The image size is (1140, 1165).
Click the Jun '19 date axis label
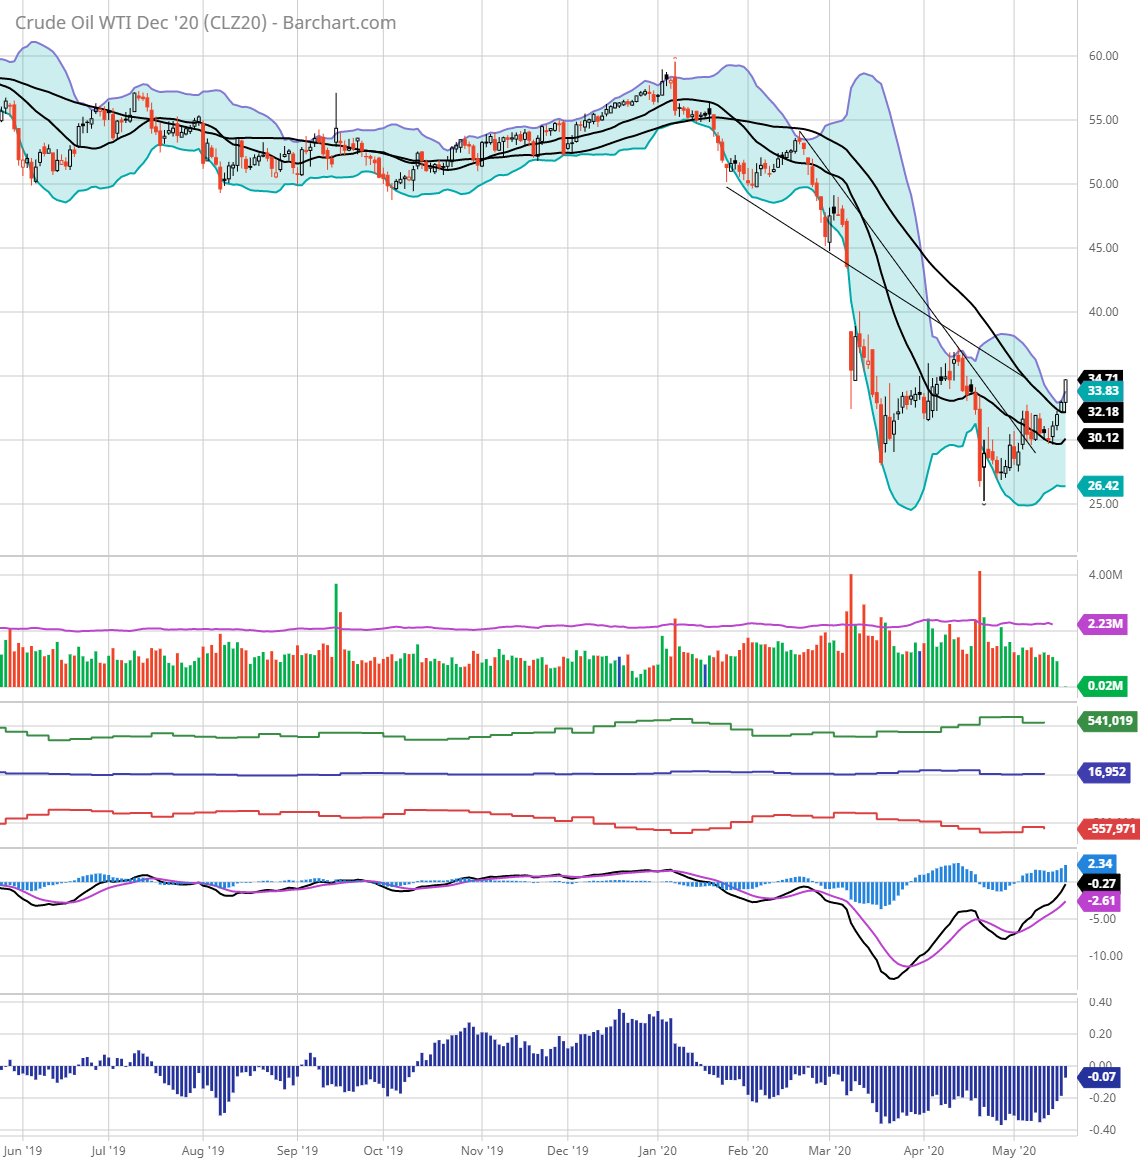coord(25,1151)
